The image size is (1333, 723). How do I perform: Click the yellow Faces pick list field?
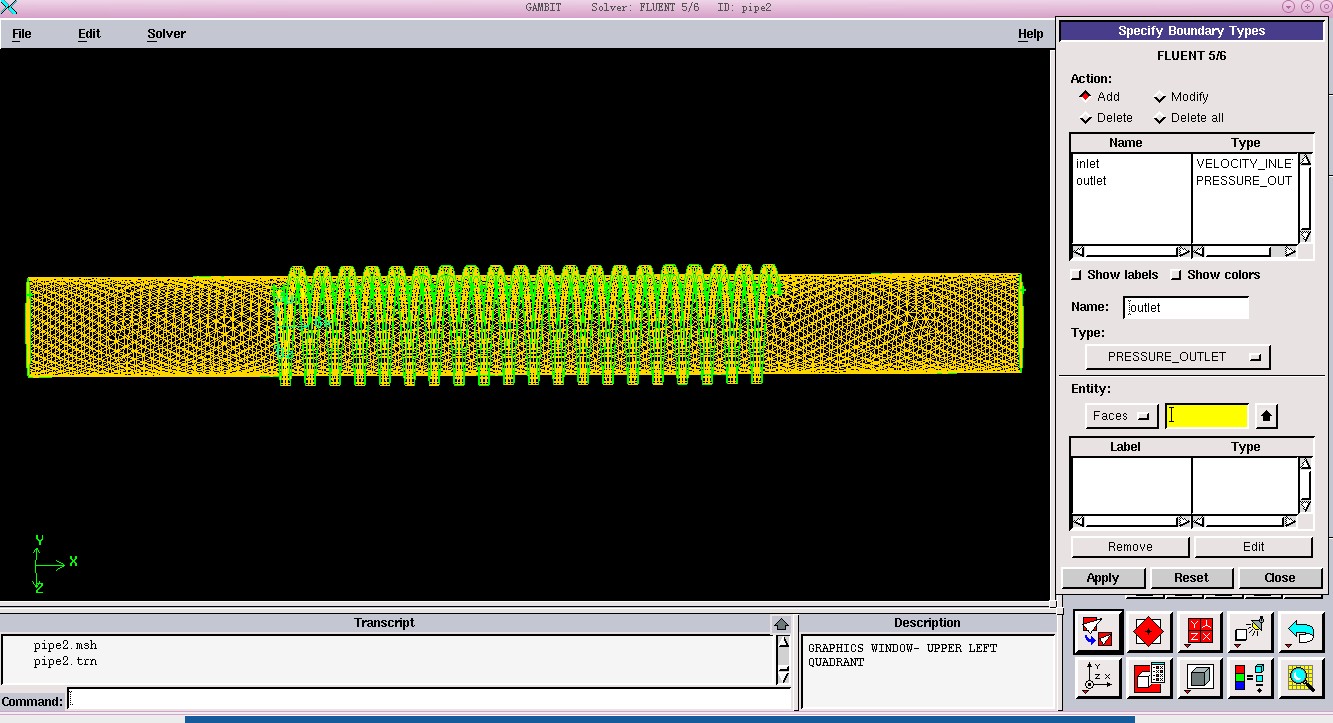1207,416
